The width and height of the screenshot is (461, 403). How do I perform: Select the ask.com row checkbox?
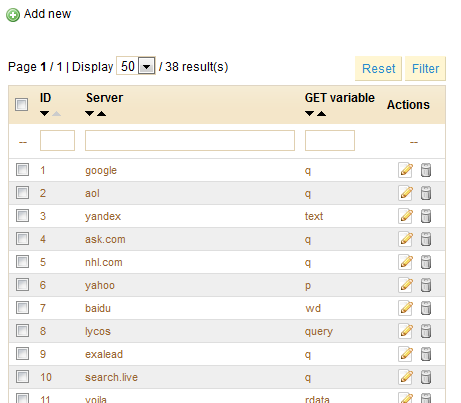coord(22,238)
